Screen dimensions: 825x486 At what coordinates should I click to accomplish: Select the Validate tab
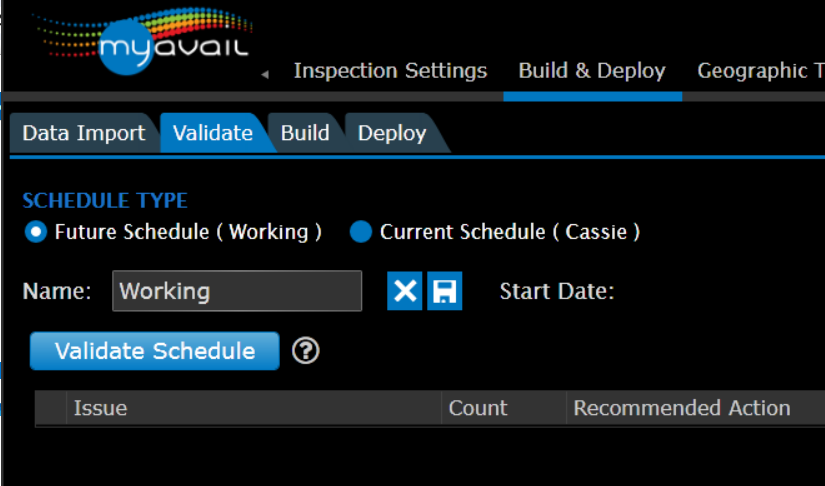(x=212, y=133)
